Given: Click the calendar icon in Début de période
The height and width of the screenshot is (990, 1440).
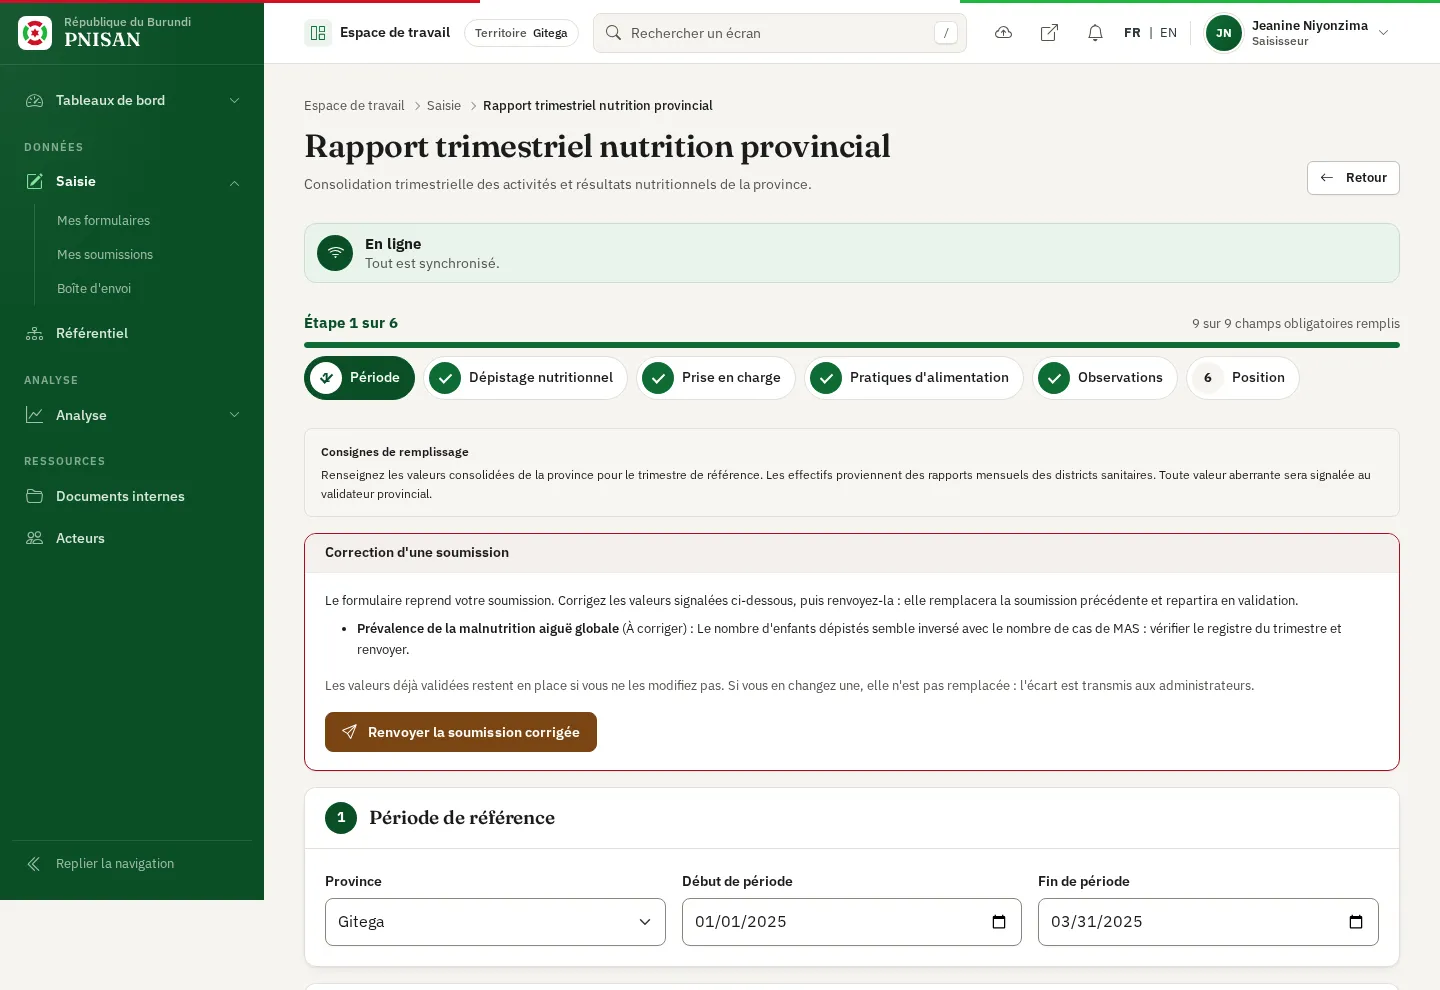Looking at the screenshot, I should (998, 922).
